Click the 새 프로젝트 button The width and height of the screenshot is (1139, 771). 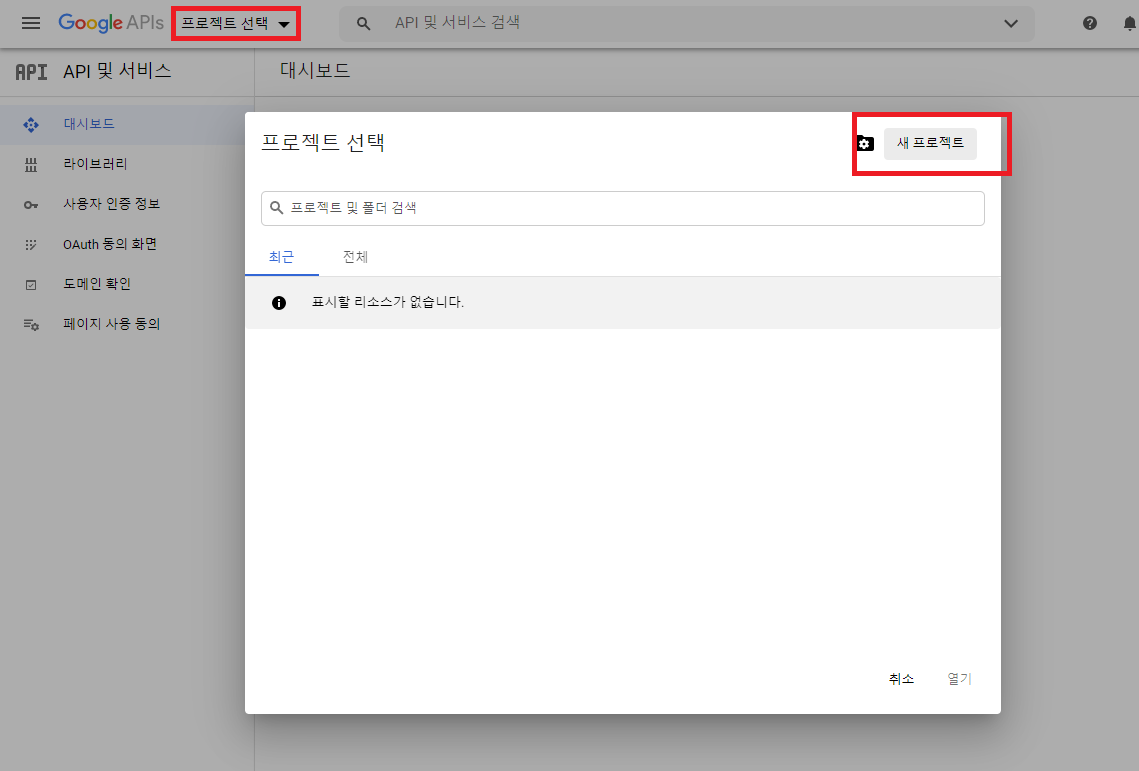[930, 143]
